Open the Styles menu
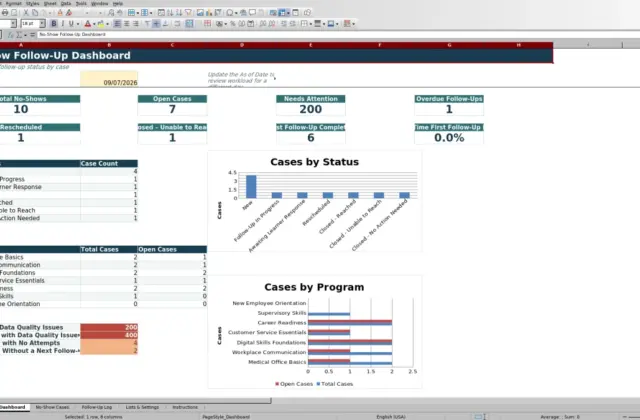 pyautogui.click(x=32, y=3)
